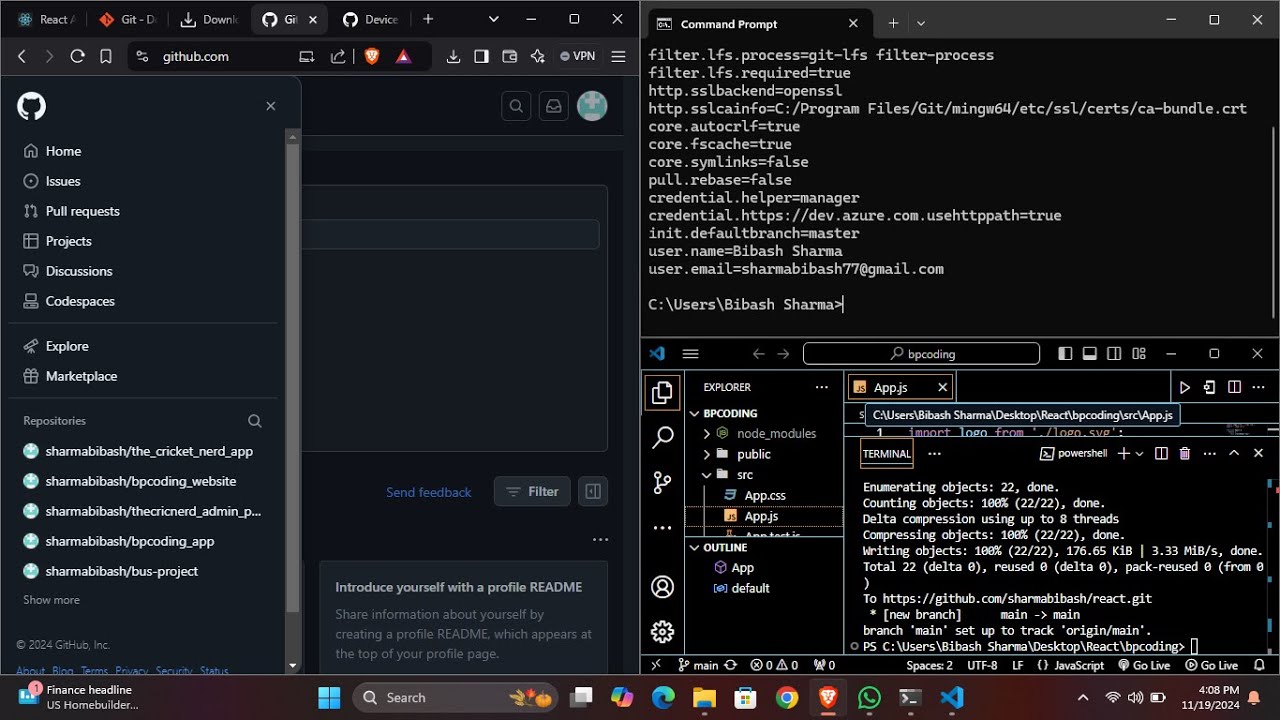
Task: Open sharmabibash/bpcoding_website repository
Action: [x=141, y=481]
